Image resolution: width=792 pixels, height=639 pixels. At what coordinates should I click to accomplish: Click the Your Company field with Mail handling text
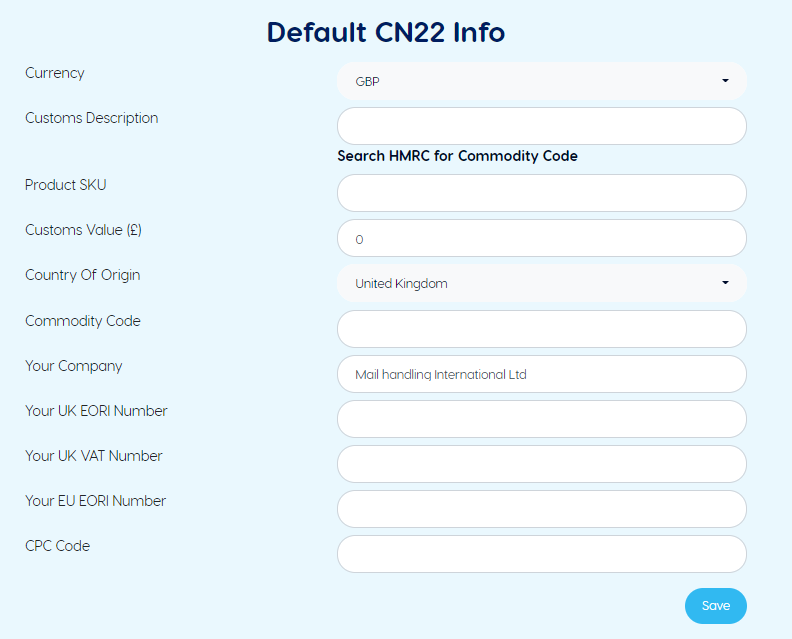tap(541, 374)
